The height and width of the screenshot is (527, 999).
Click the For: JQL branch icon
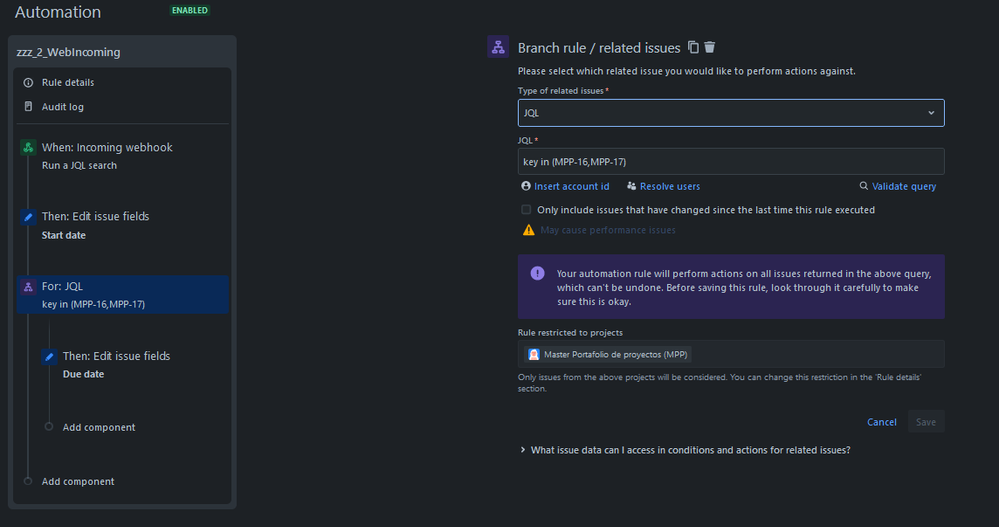pos(28,287)
